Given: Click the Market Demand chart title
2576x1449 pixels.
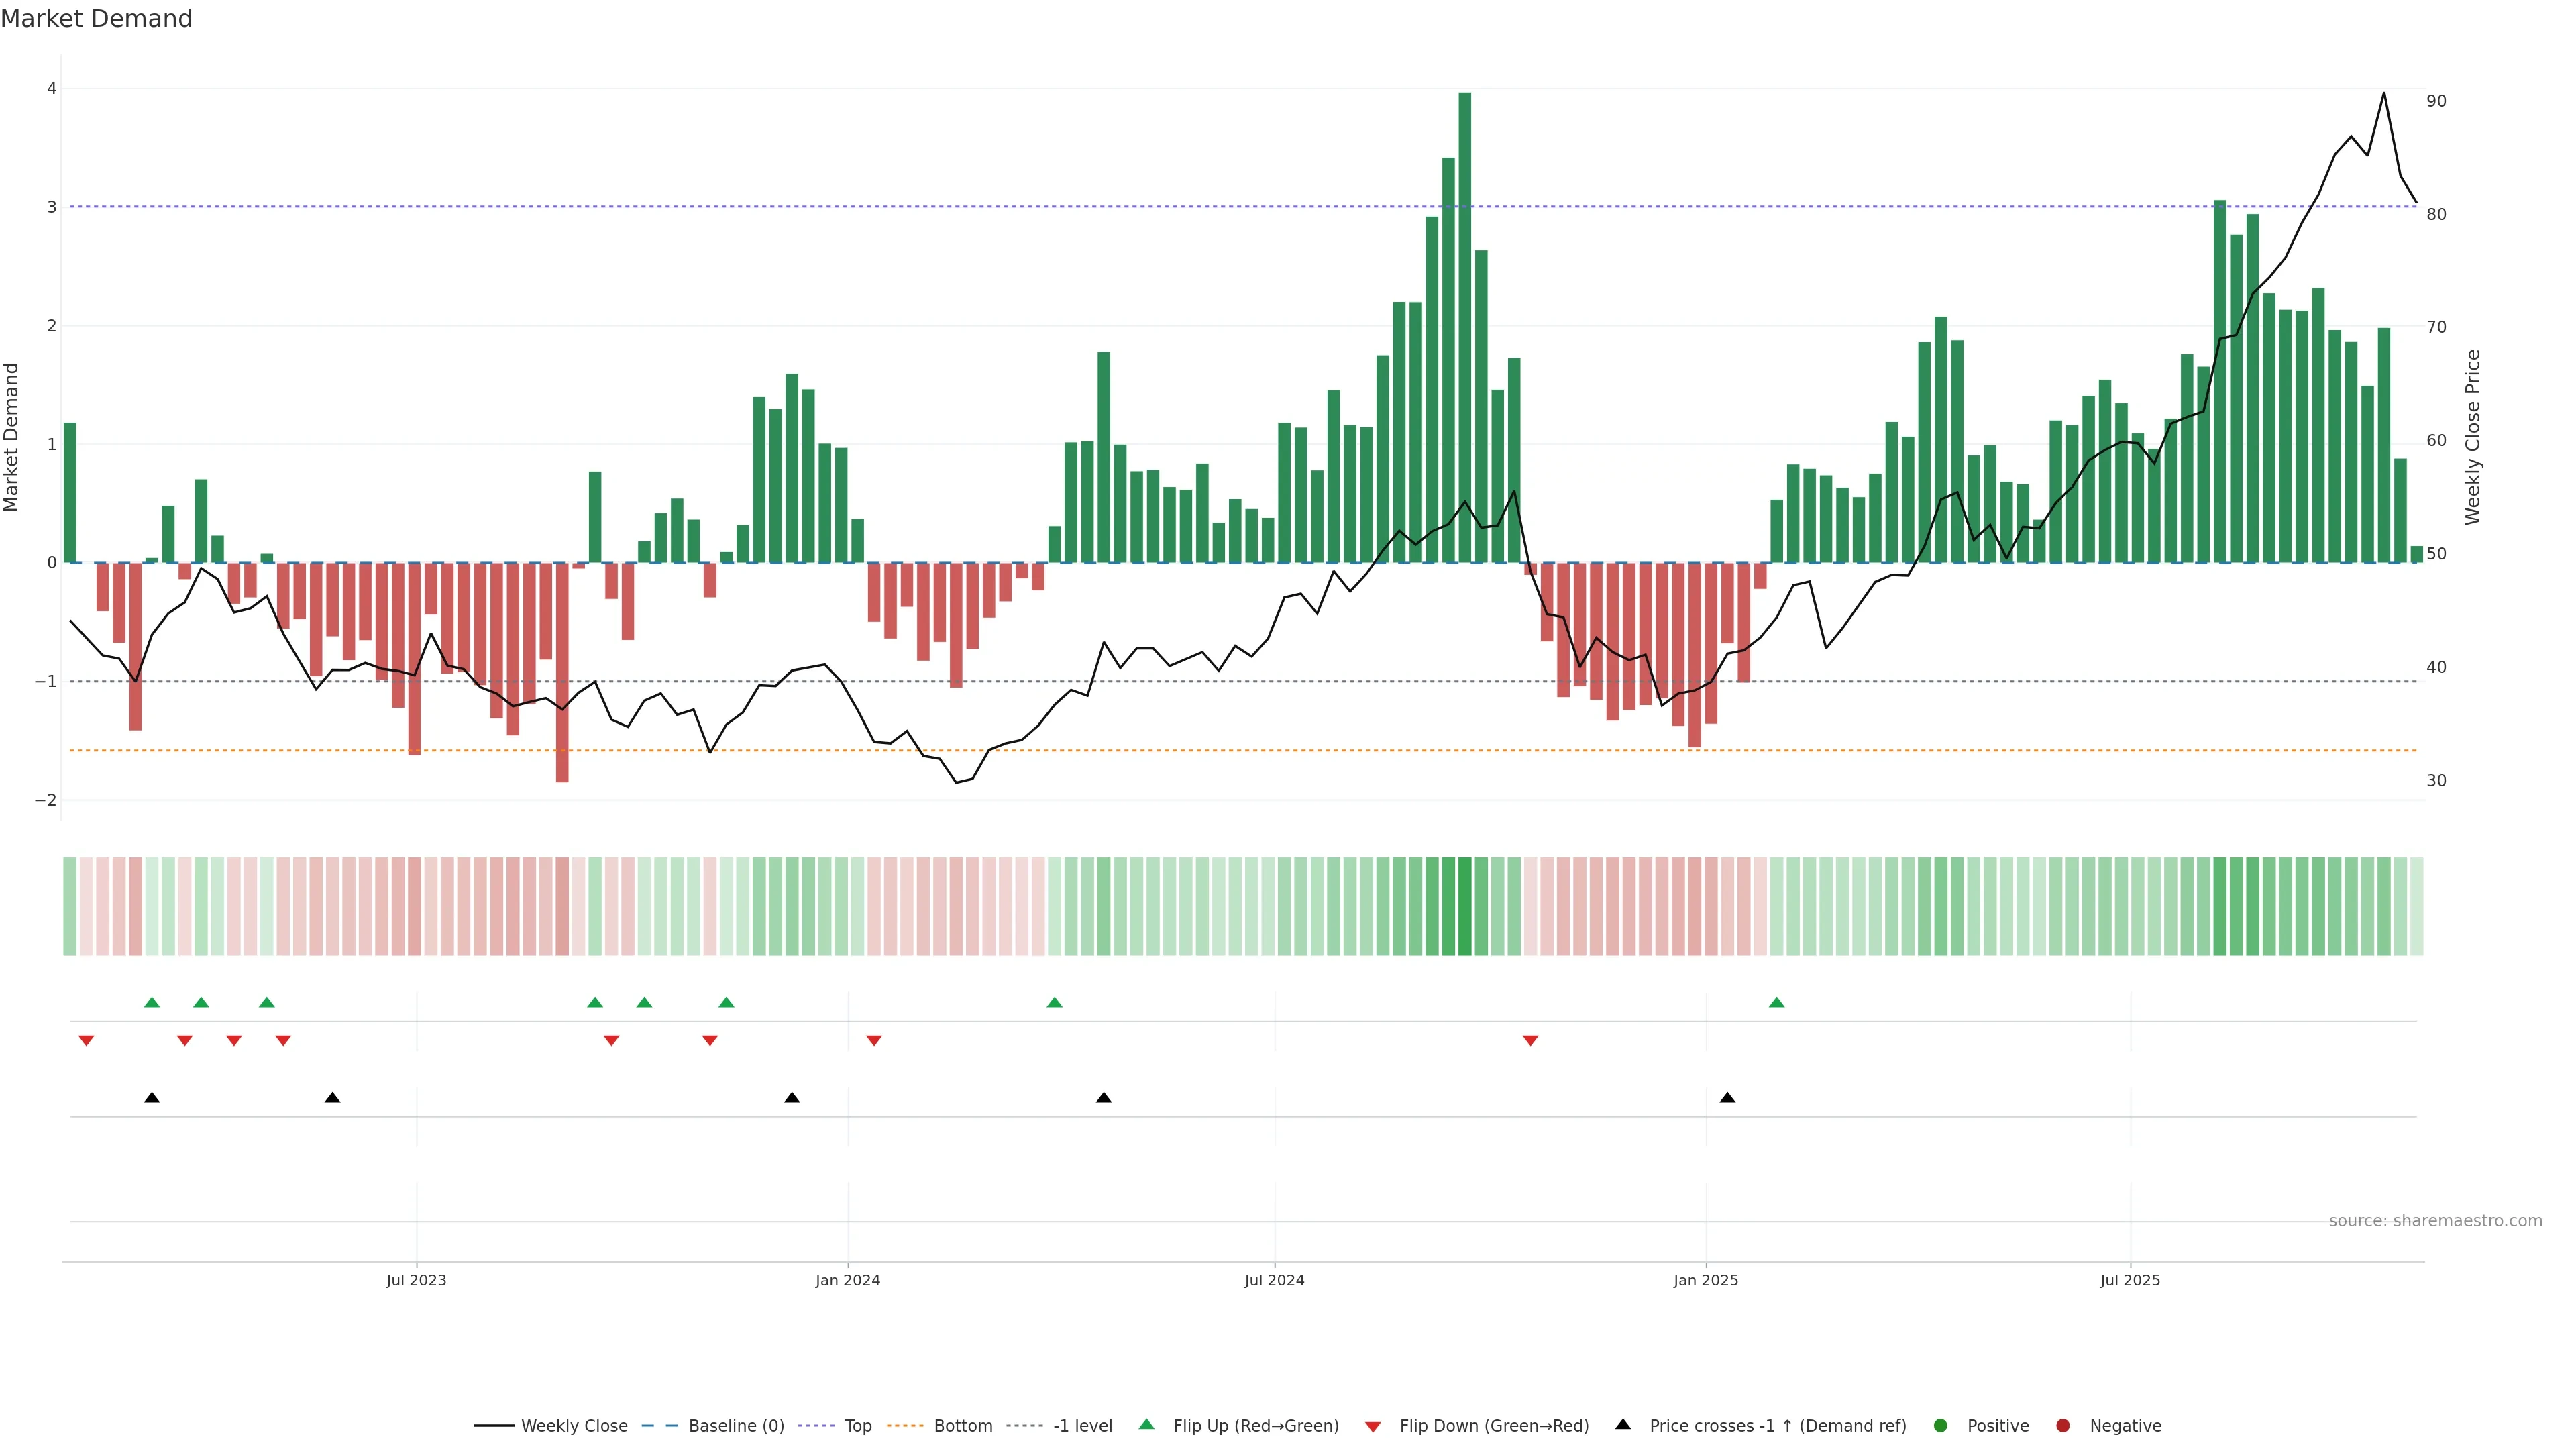Looking at the screenshot, I should point(96,19).
